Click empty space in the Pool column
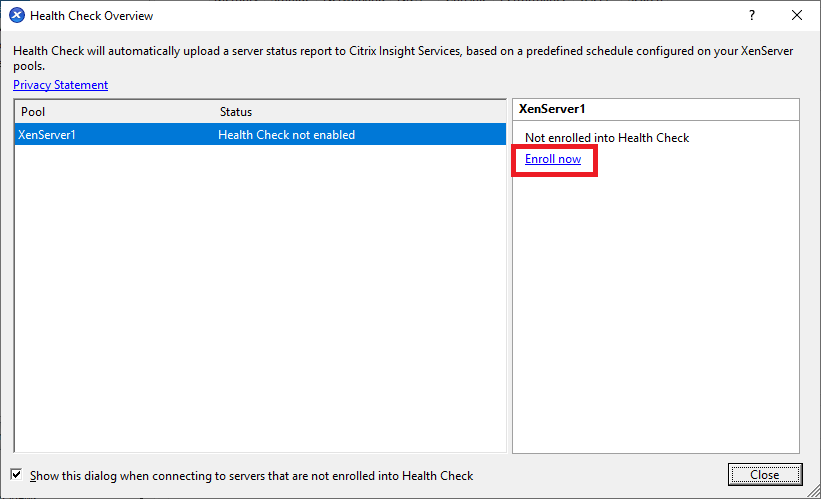The width and height of the screenshot is (821, 499). 110,300
